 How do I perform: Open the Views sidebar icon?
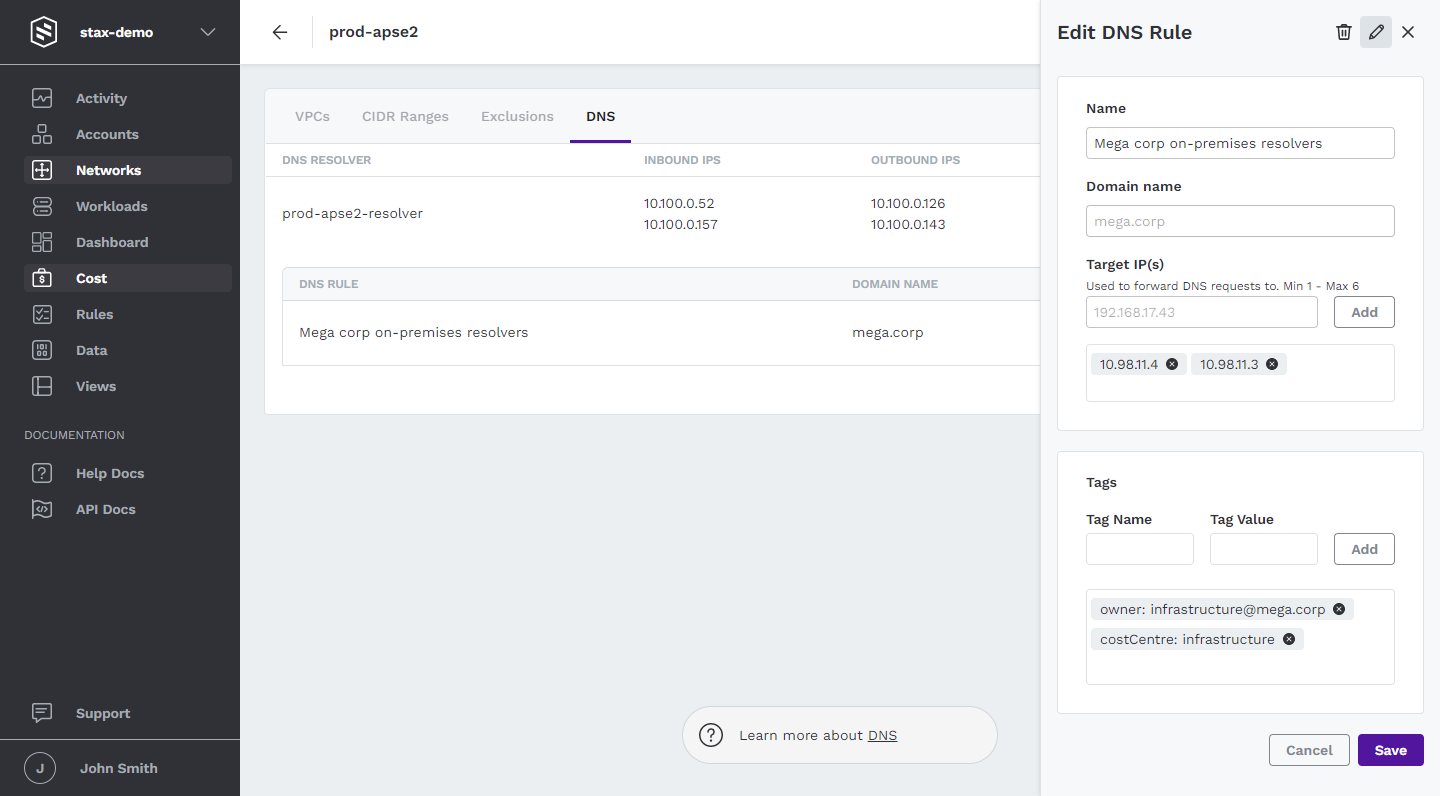click(42, 386)
